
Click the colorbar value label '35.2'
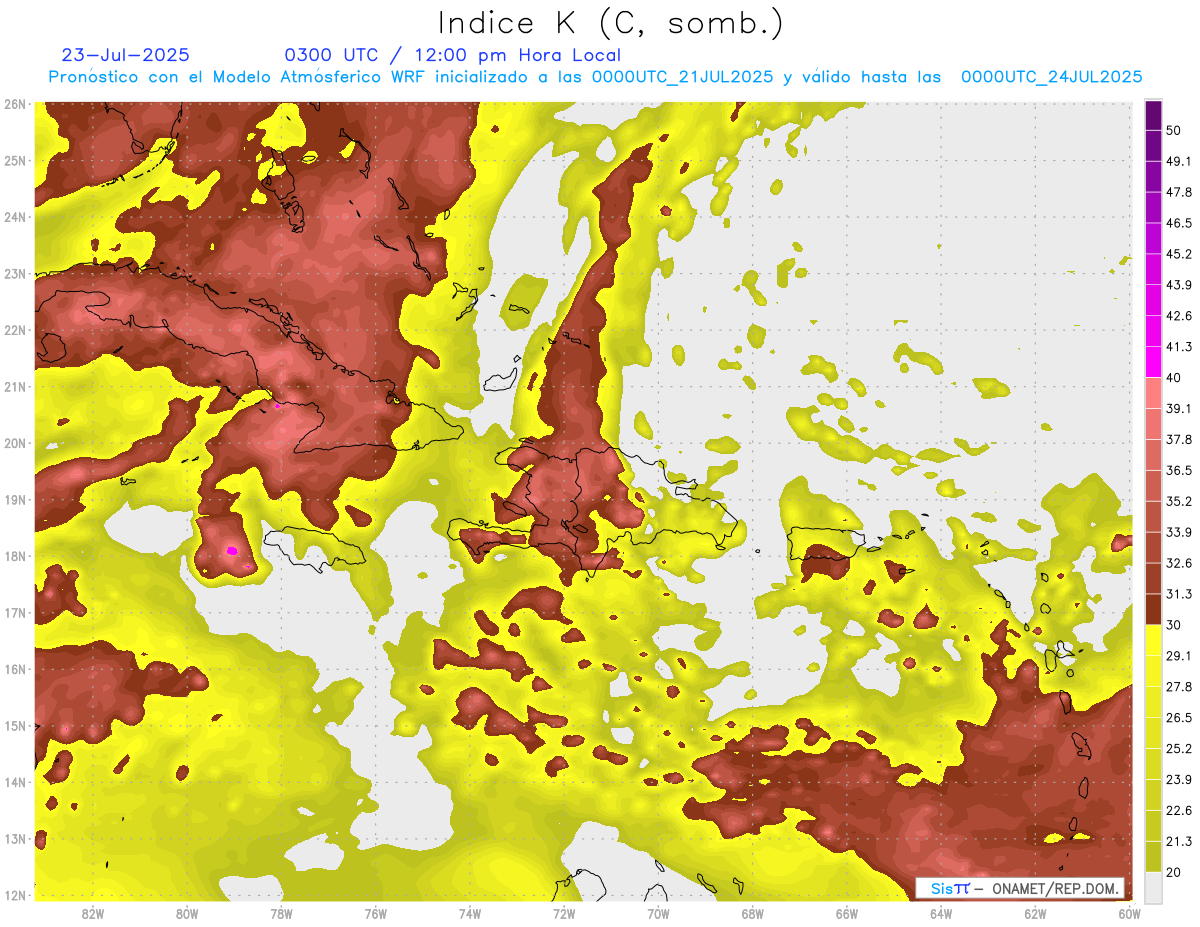coord(1178,501)
